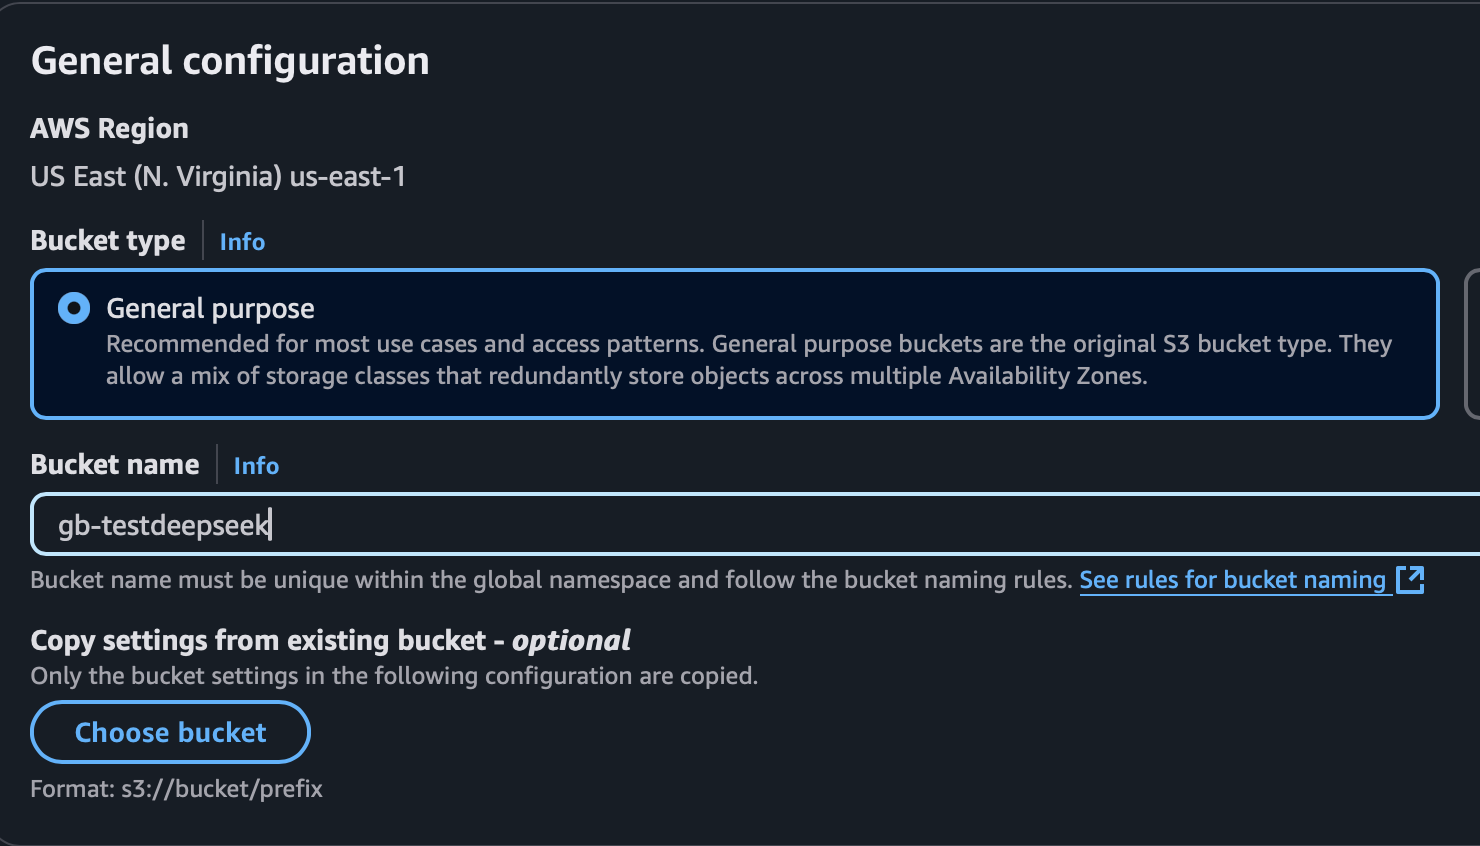Open the Info link beside Bucket type
The height and width of the screenshot is (846, 1480).
coord(242,242)
